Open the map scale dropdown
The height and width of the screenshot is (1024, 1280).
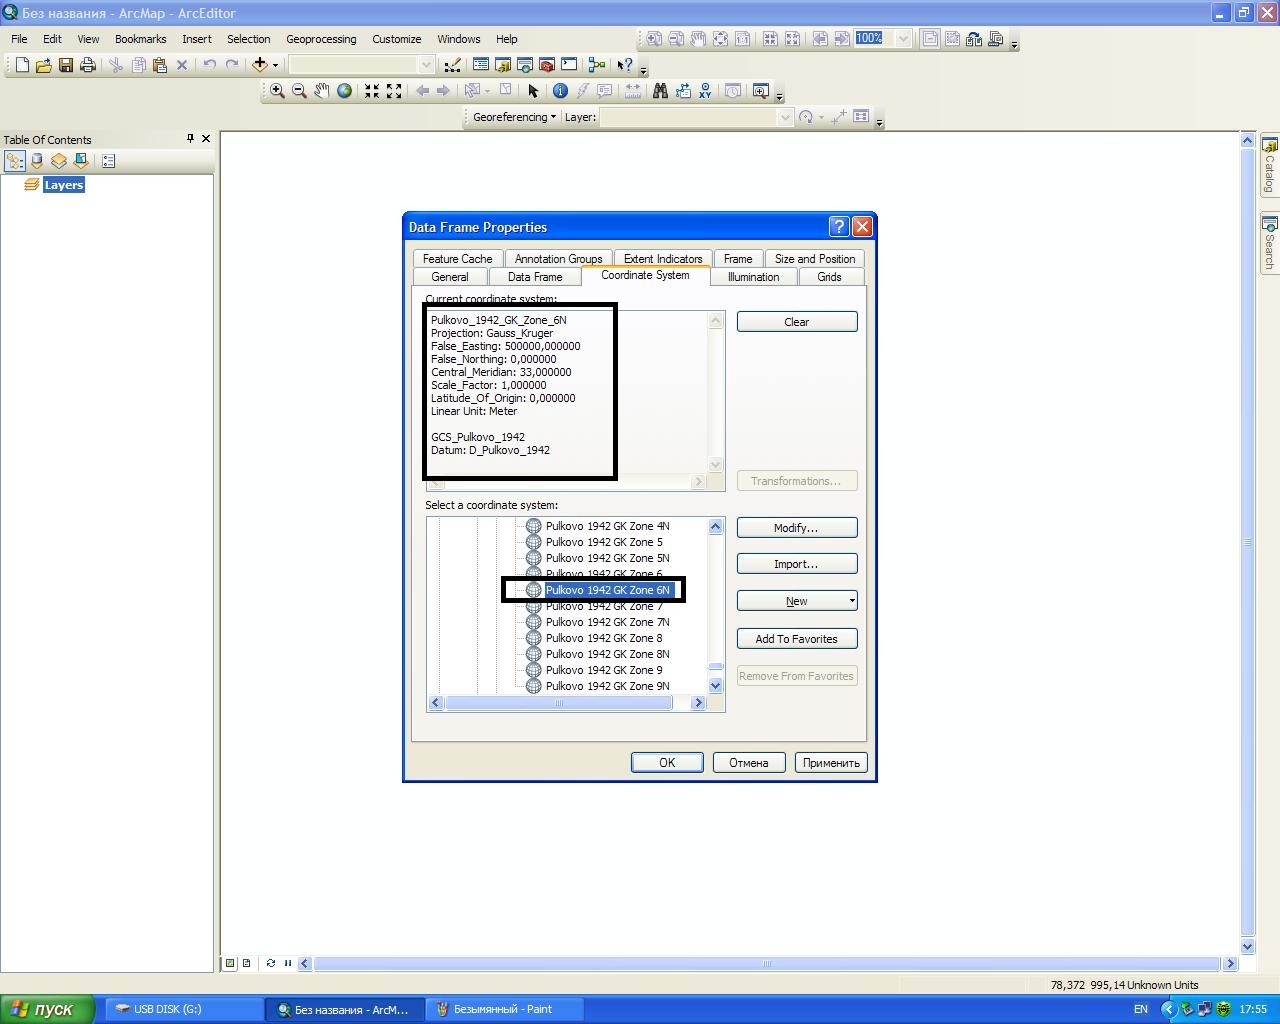point(426,65)
